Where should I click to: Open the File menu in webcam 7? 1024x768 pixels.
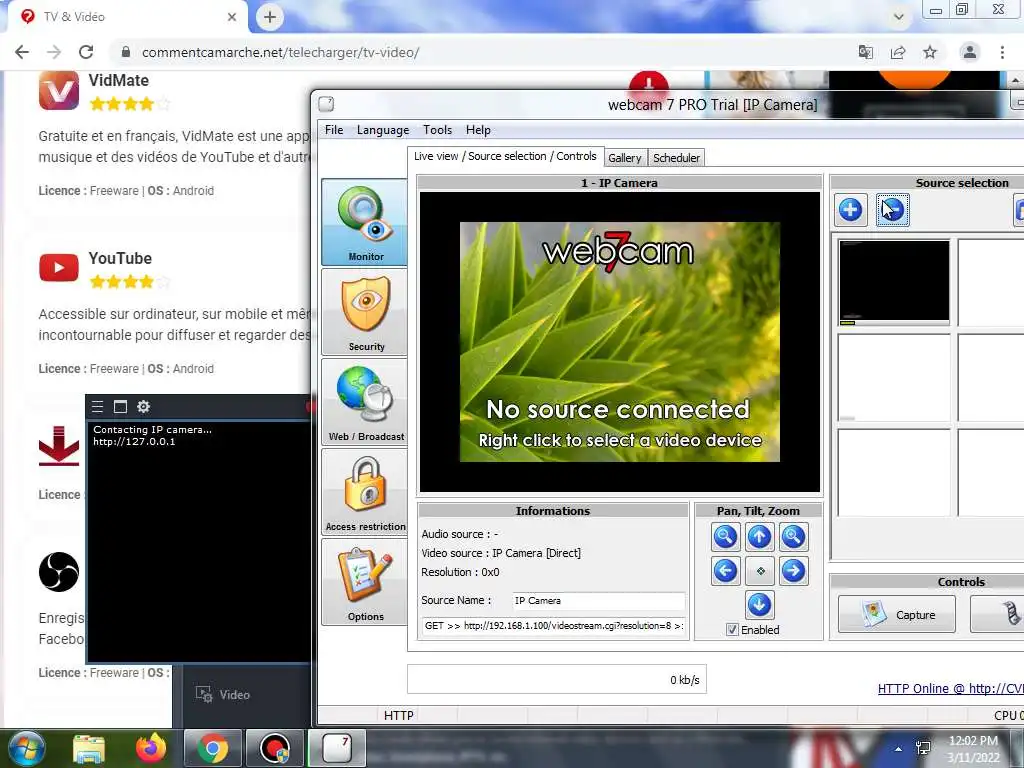point(334,130)
